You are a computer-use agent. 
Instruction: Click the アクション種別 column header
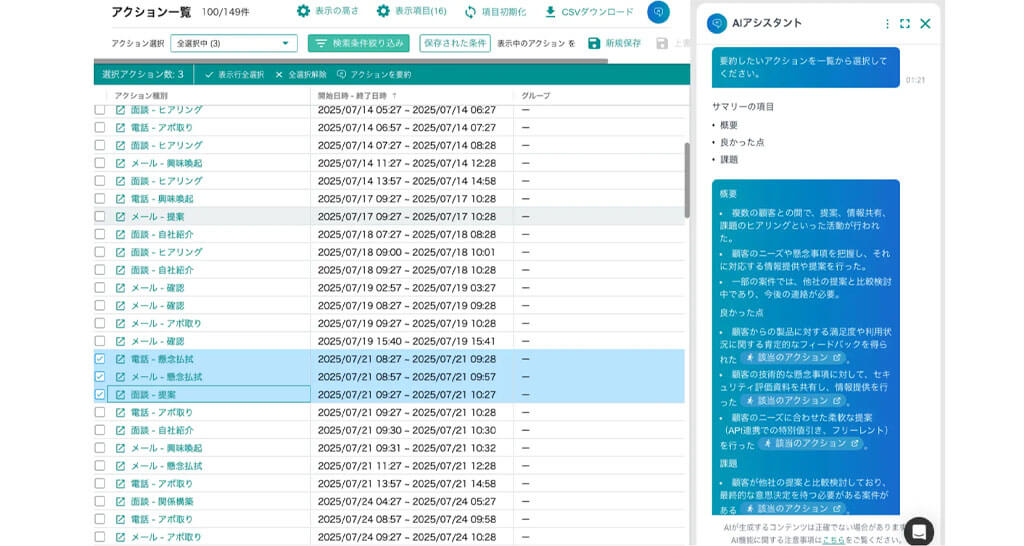[141, 95]
